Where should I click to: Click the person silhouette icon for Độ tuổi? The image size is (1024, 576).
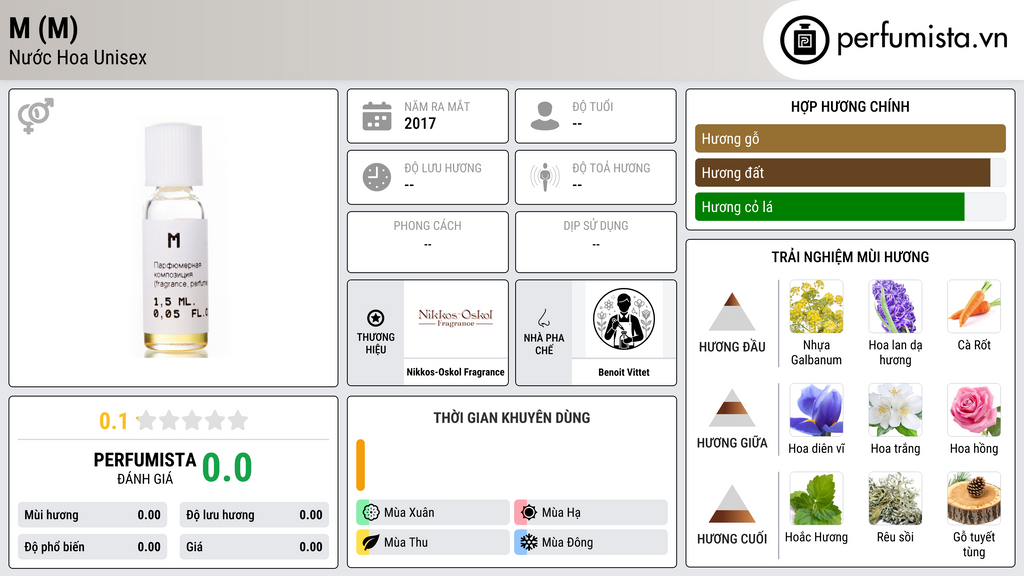tap(545, 116)
